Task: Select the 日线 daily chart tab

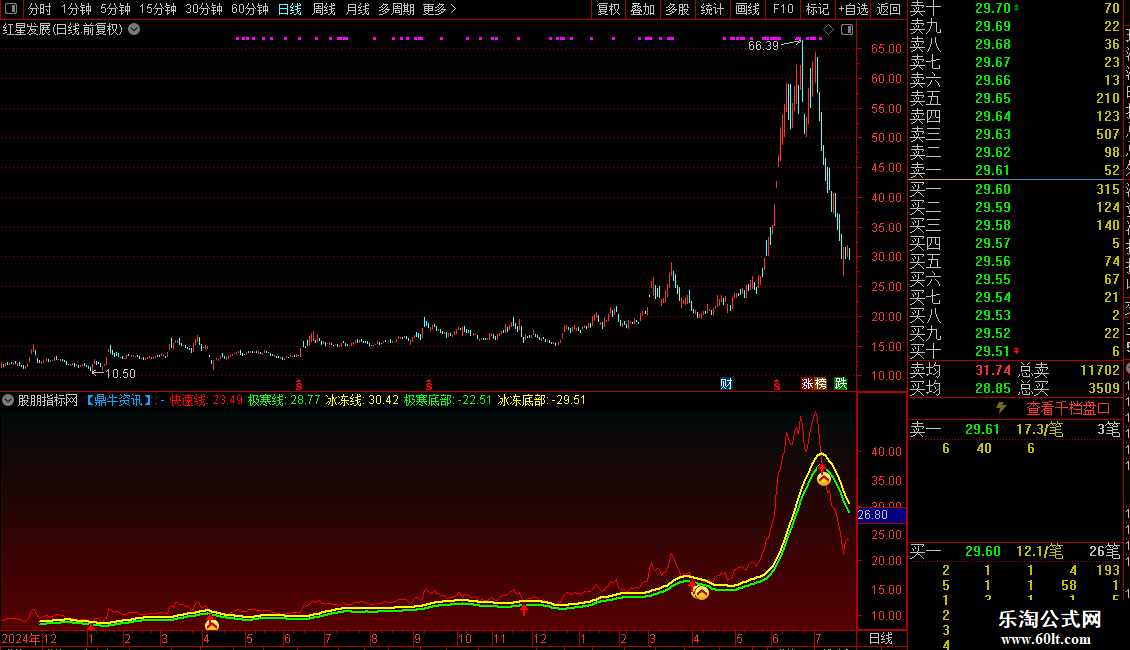Action: (290, 9)
